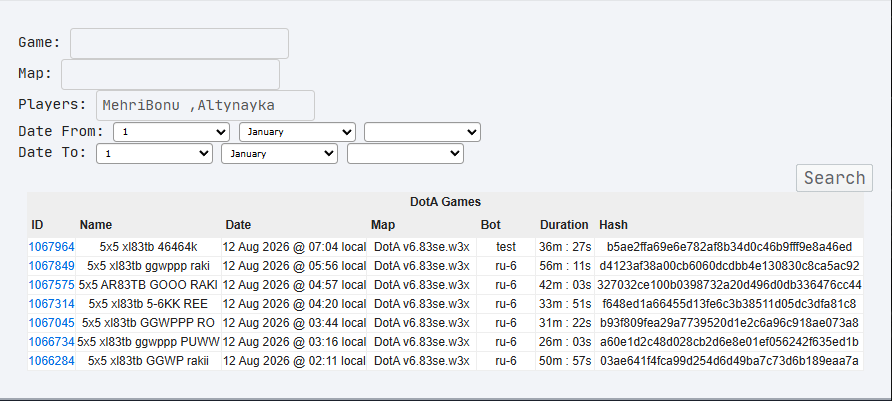Click the 'test' bot cell
Viewport: 892px width, 401px height.
506,247
